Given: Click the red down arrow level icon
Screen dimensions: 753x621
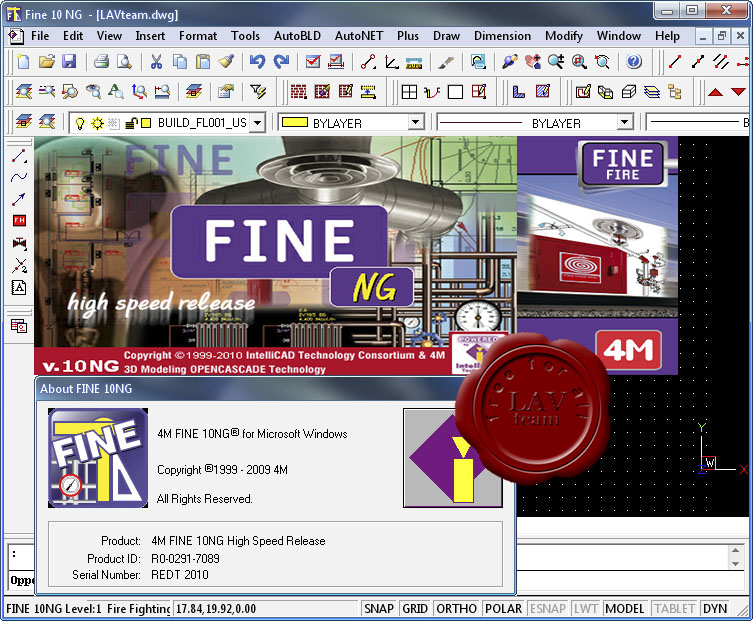Looking at the screenshot, I should pyautogui.click(x=738, y=91).
